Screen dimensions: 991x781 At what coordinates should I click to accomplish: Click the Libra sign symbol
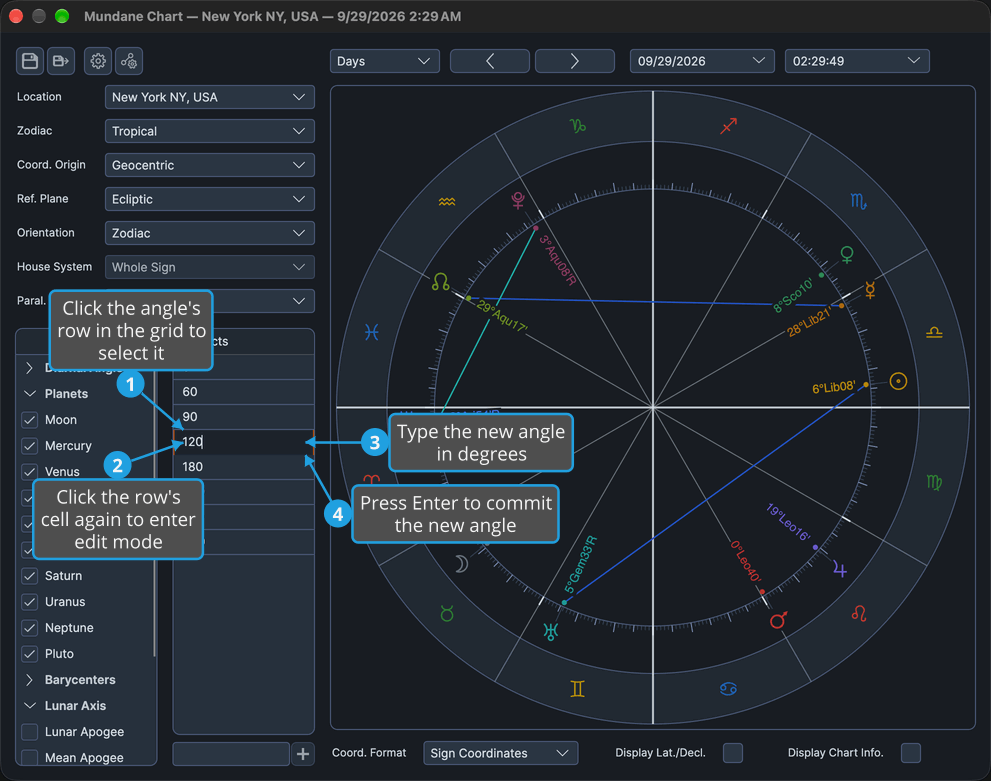pyautogui.click(x=934, y=332)
